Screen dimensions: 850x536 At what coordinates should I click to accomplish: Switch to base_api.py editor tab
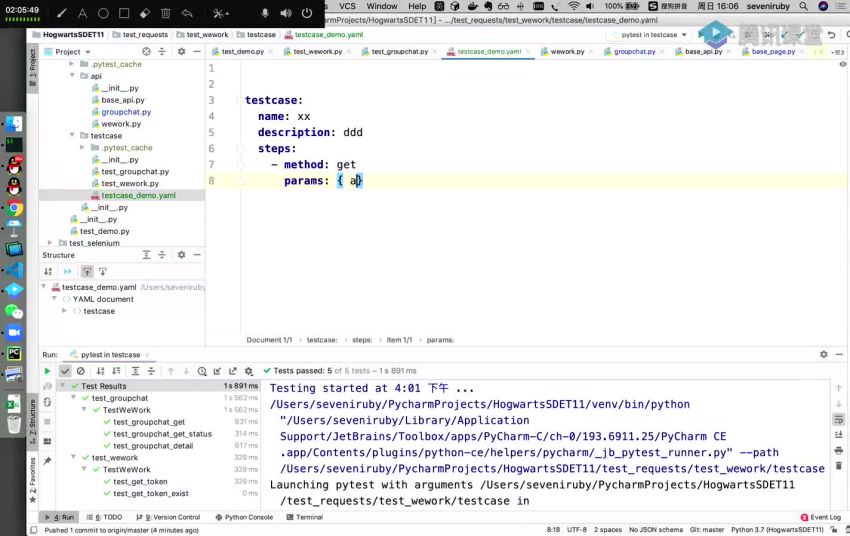point(703,51)
